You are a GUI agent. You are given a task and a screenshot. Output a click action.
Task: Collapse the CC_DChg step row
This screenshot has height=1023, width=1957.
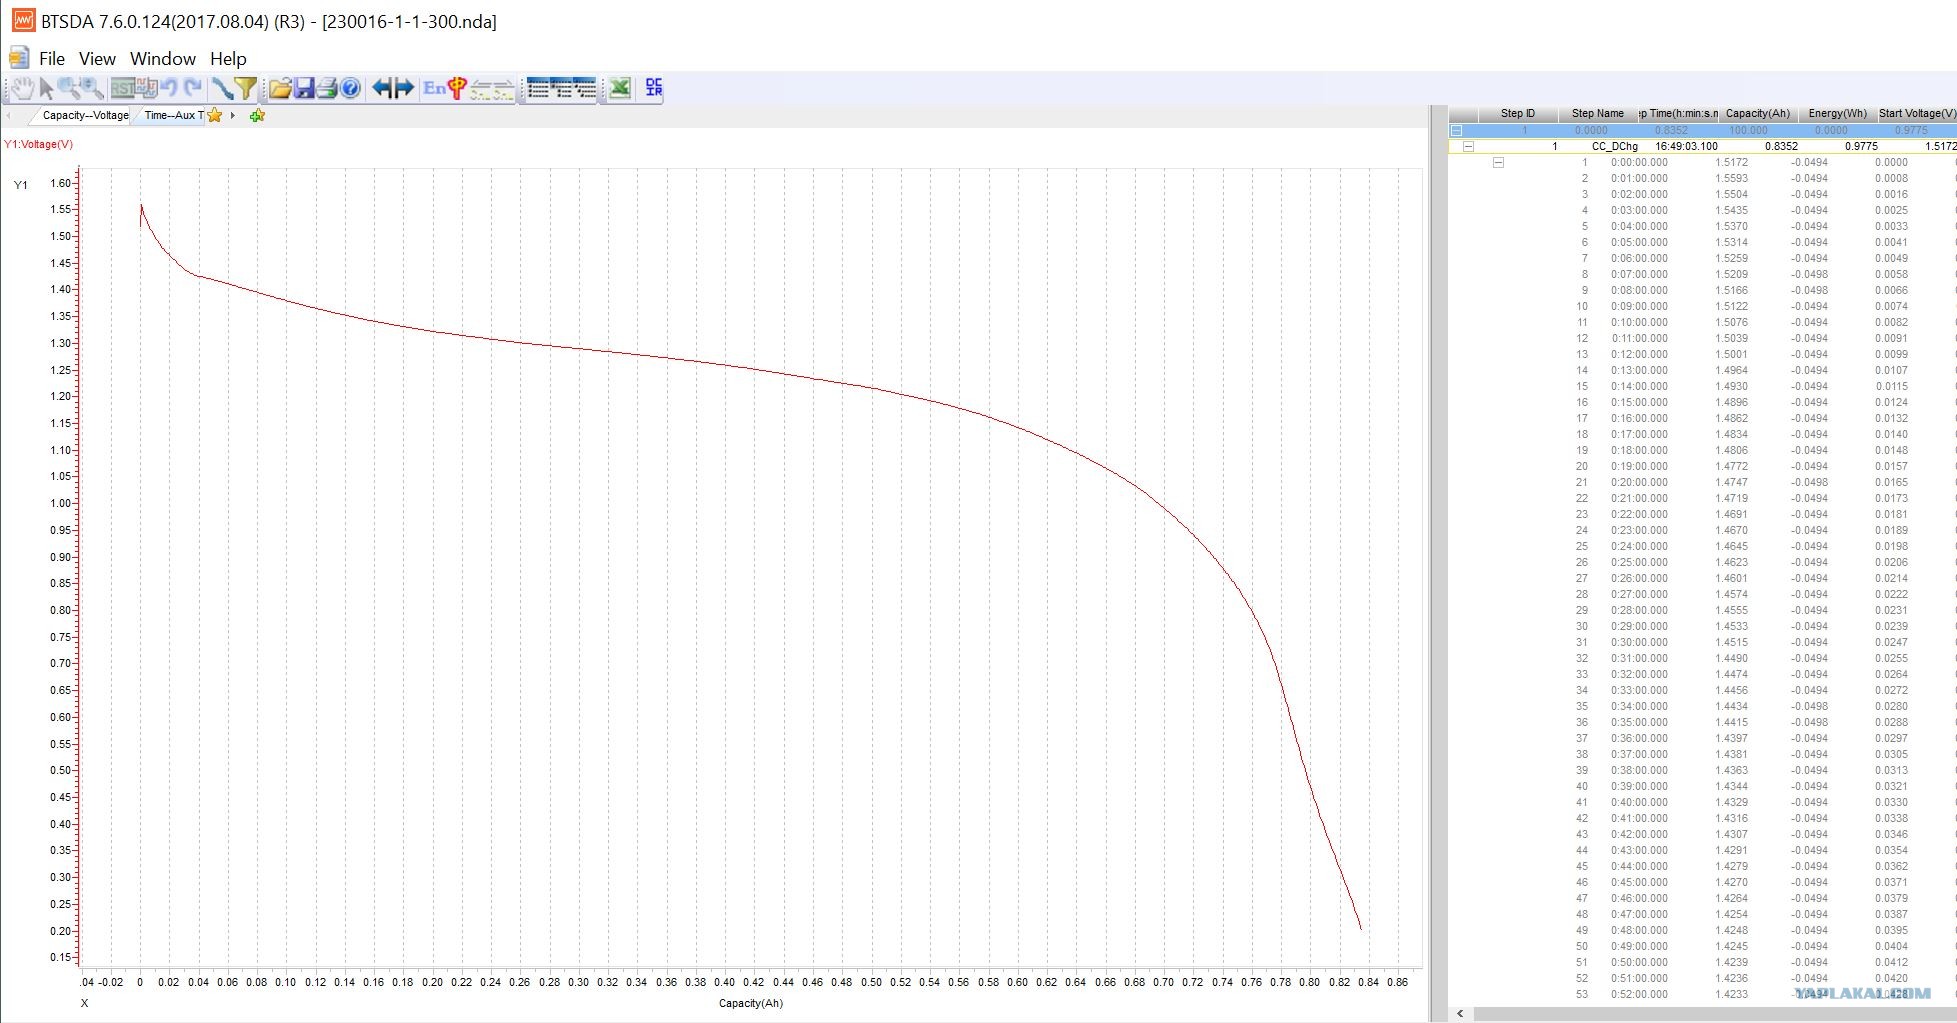coord(1468,146)
